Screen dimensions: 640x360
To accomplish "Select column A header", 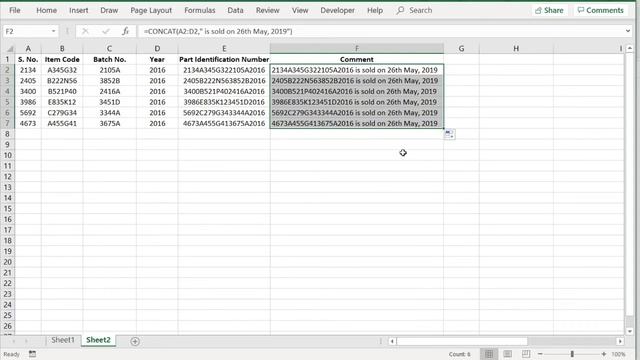I will (x=28, y=49).
